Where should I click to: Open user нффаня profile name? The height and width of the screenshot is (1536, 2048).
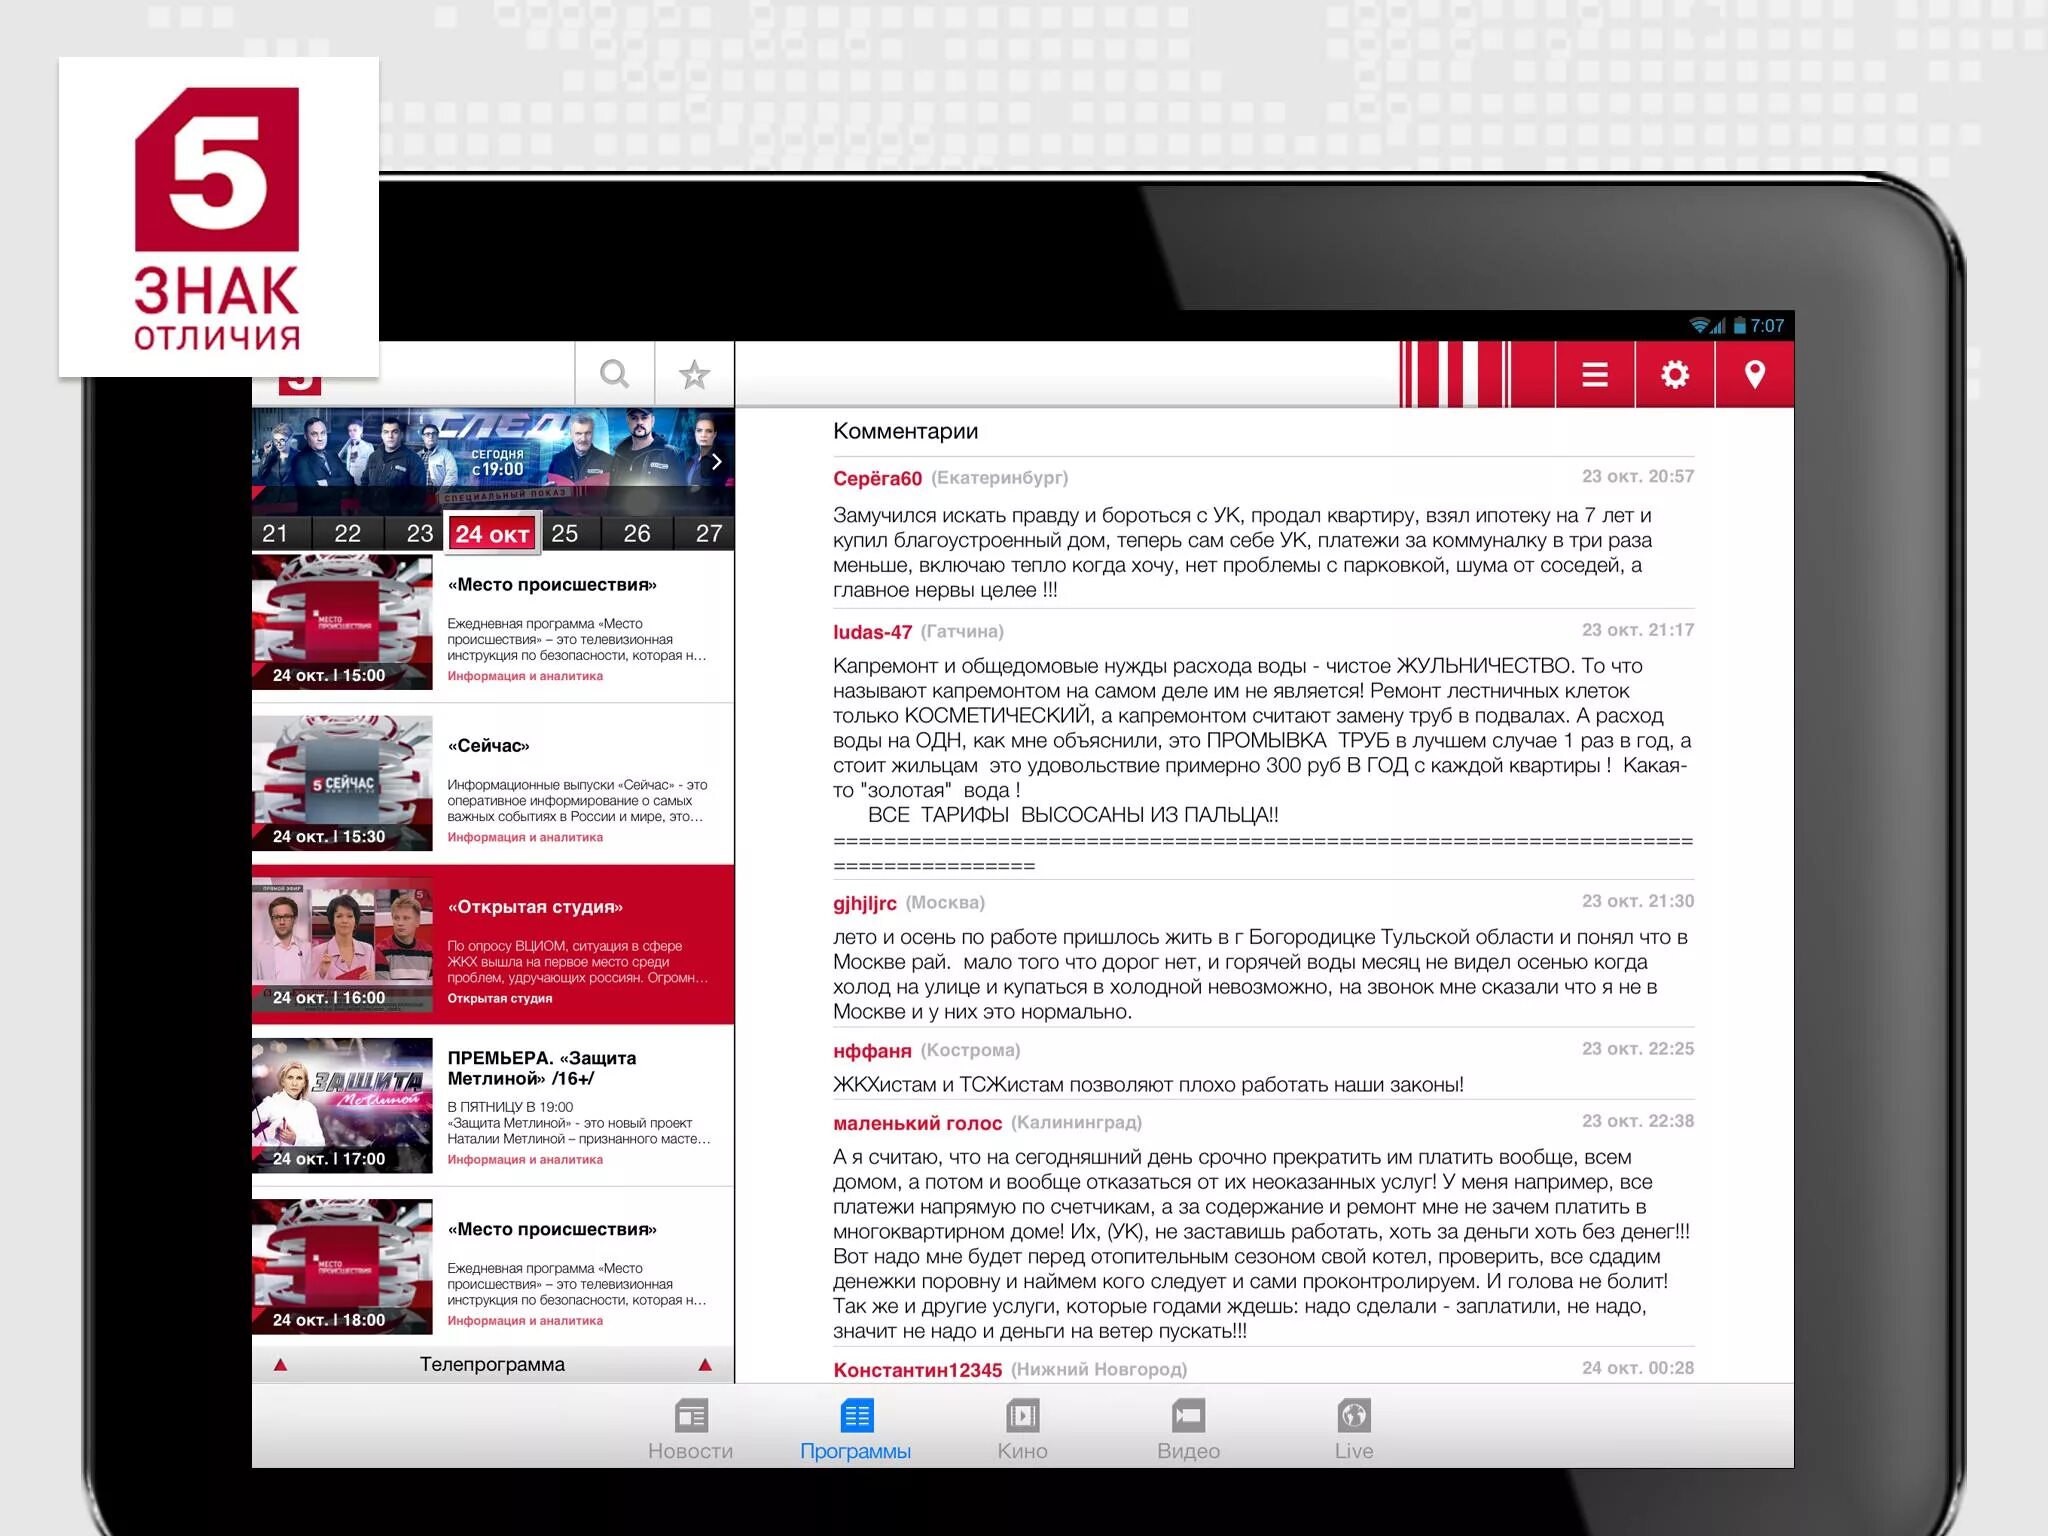pos(872,1050)
